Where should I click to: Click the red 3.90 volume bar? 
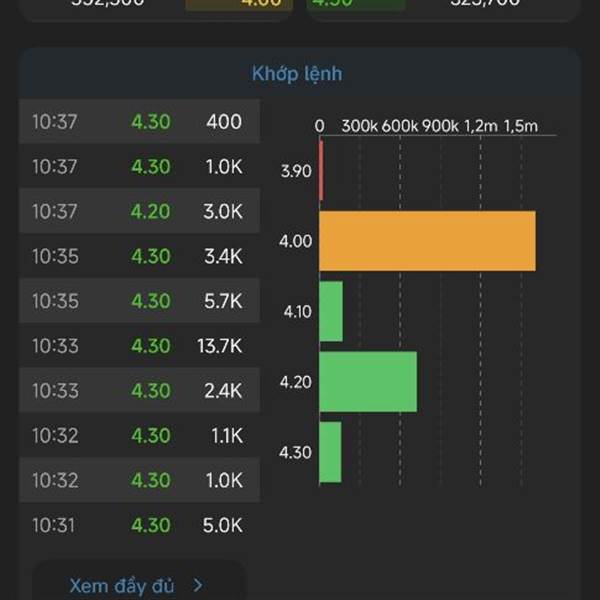[321, 171]
